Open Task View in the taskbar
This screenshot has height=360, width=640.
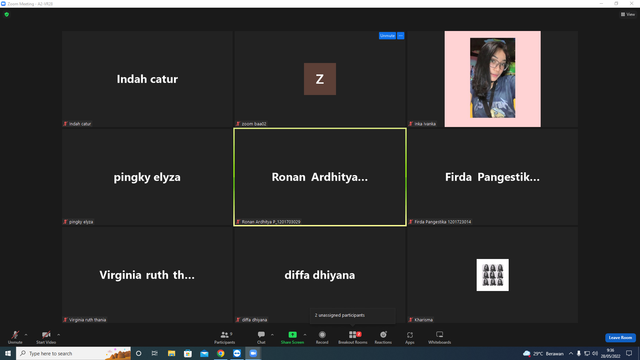pyautogui.click(x=155, y=353)
